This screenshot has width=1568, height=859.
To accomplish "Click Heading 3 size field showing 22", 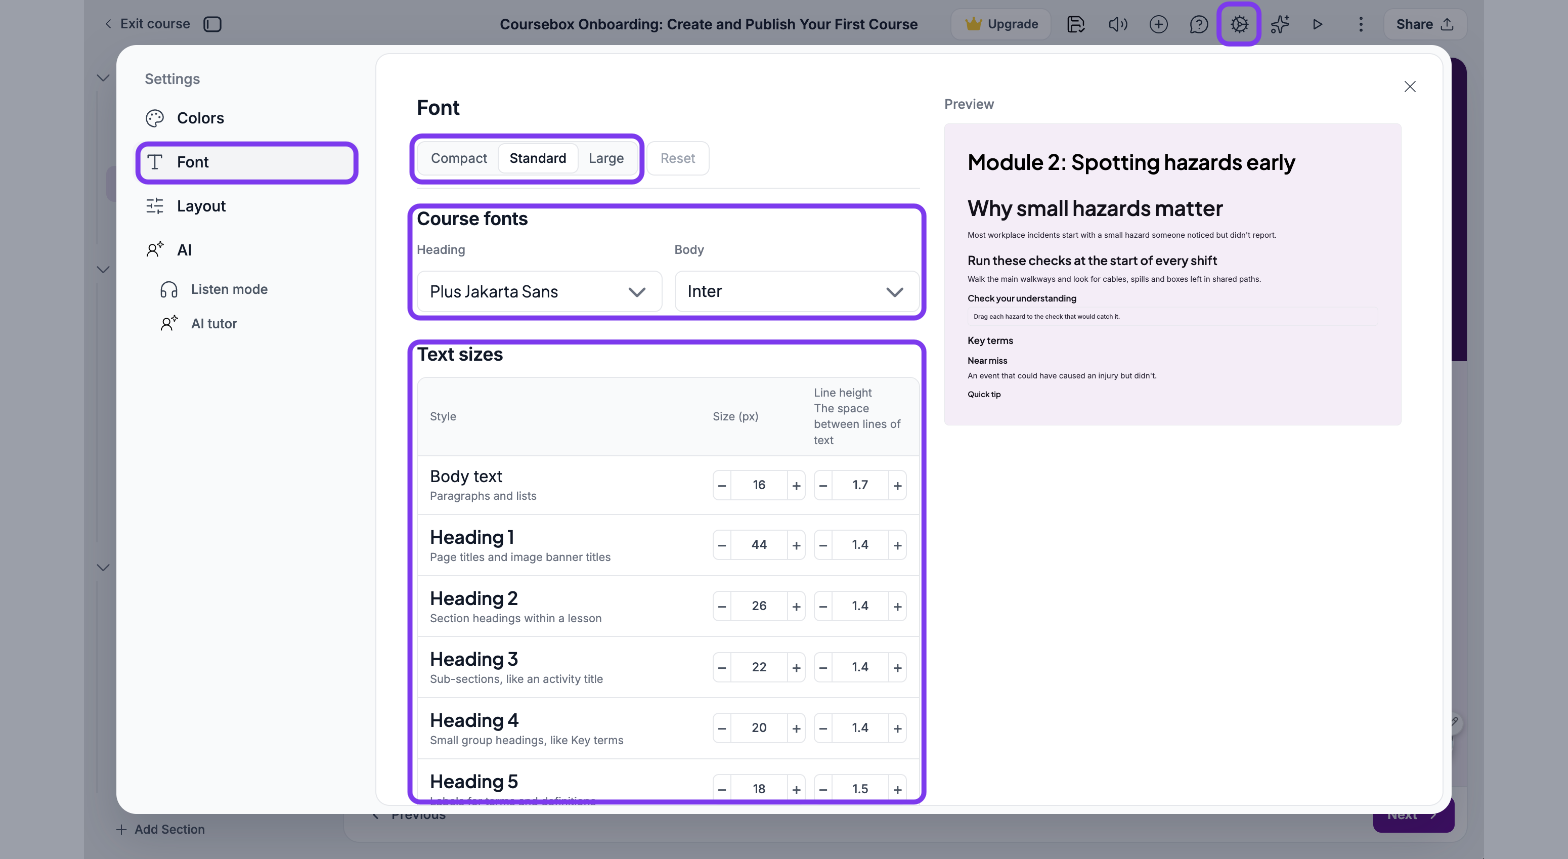I will click(759, 667).
